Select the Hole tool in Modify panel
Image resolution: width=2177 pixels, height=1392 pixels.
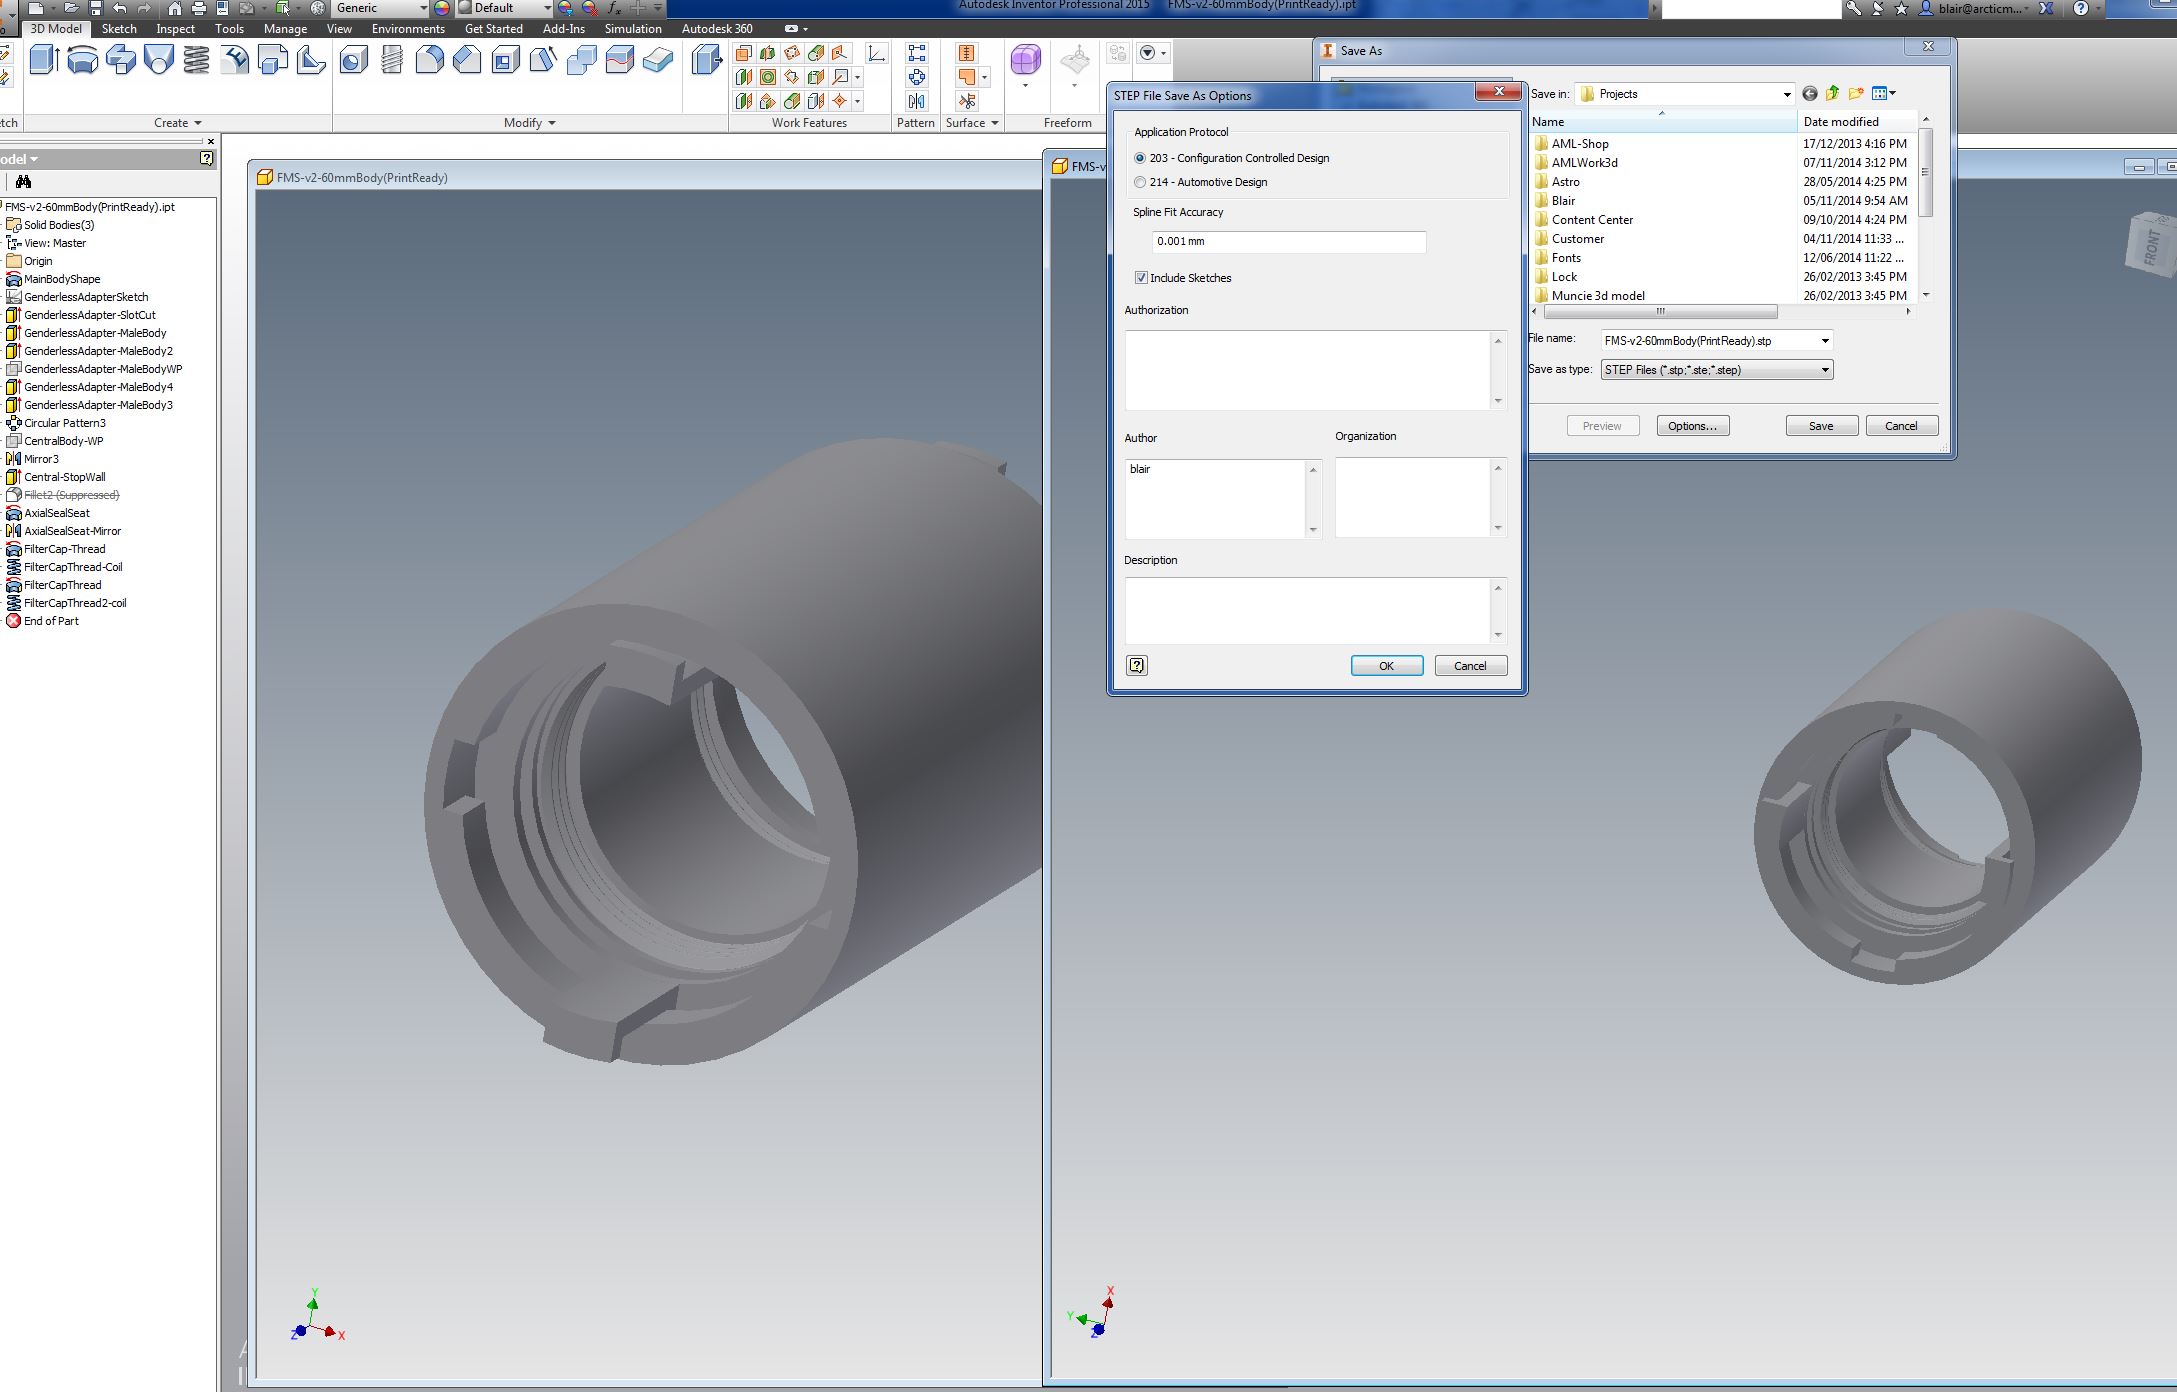[x=353, y=60]
